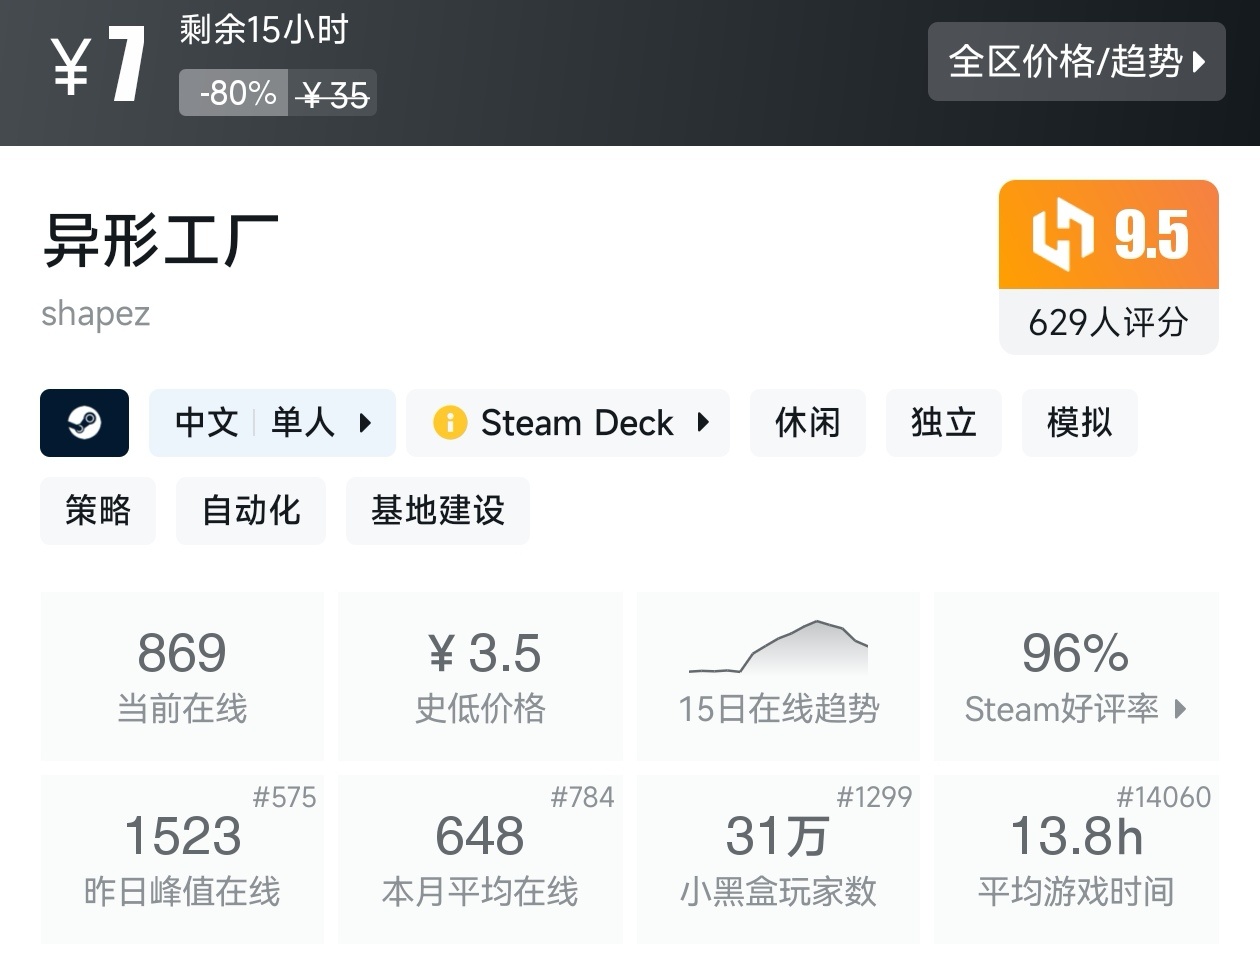Tap the 13.8h 平均游戏时间 card
The image size is (1260, 964).
pos(1076,858)
